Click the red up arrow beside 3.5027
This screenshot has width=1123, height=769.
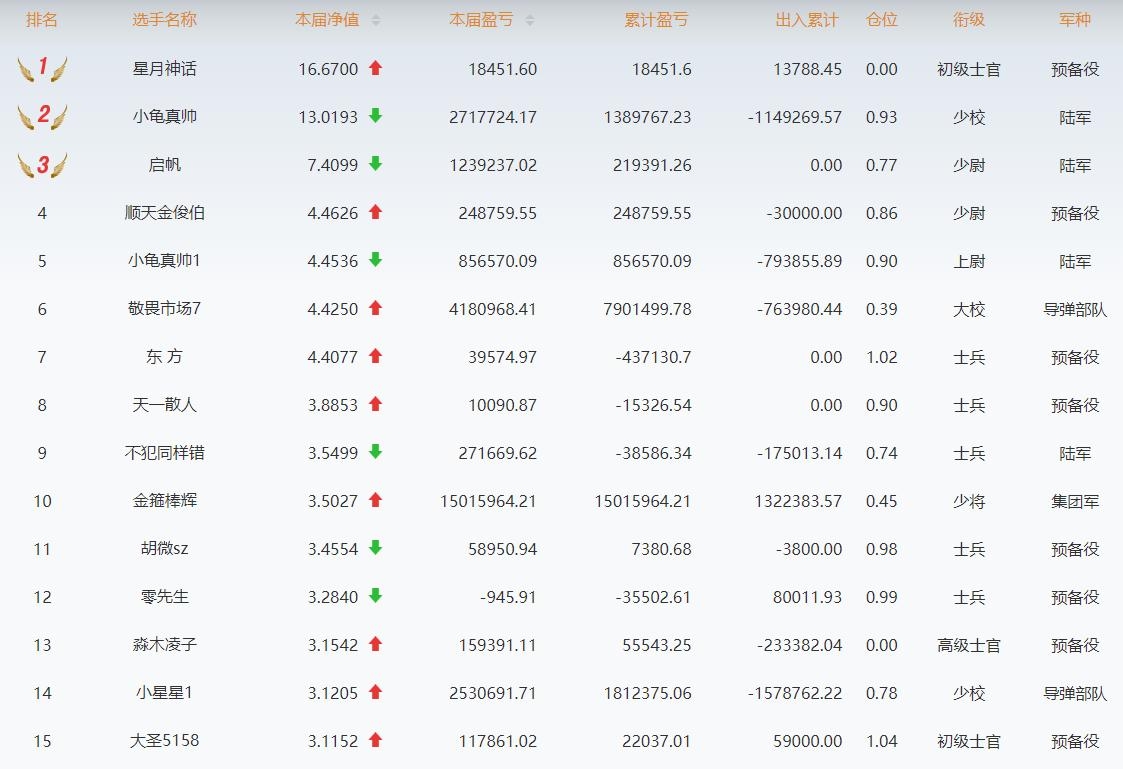point(375,500)
